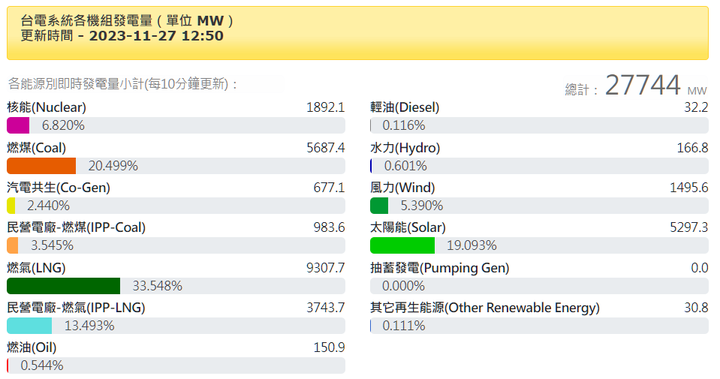This screenshot has height=379, width=720.
Task: Select the yellow Co-Gen bar segment
Action: click(11, 206)
